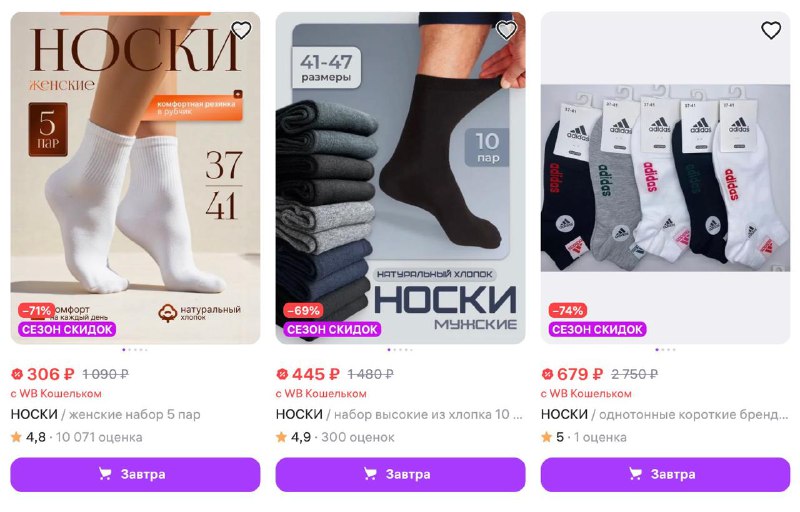
Task: Click star icon next to rating 5
Action: pyautogui.click(x=546, y=437)
